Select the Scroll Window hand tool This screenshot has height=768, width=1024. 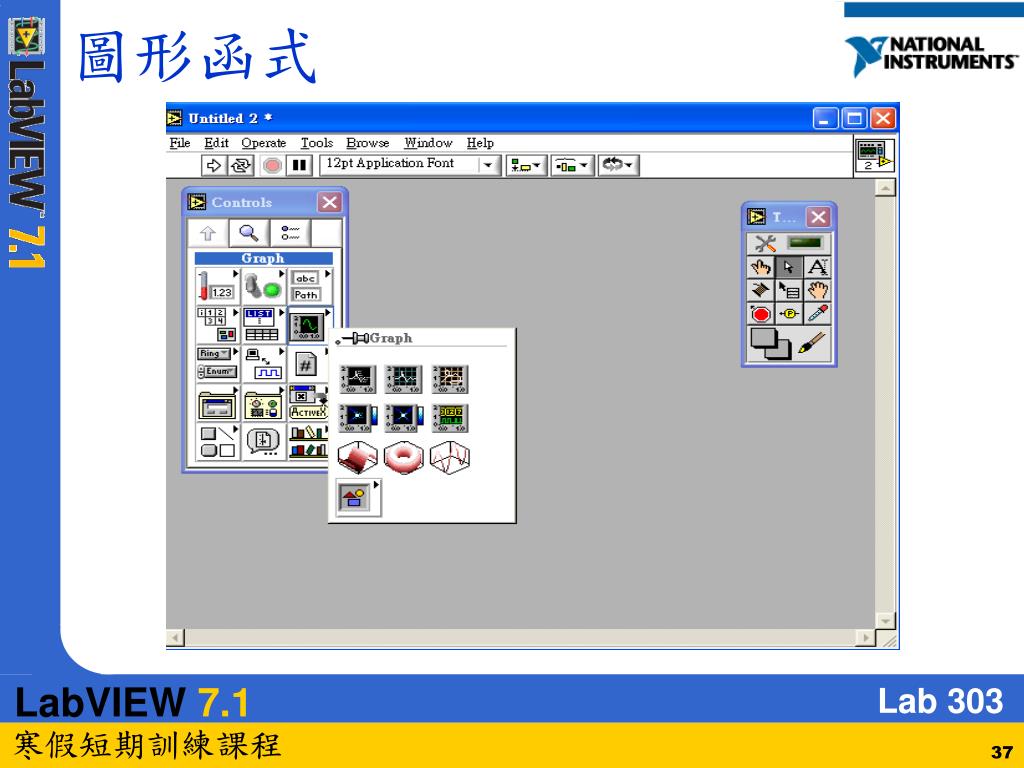pos(818,291)
